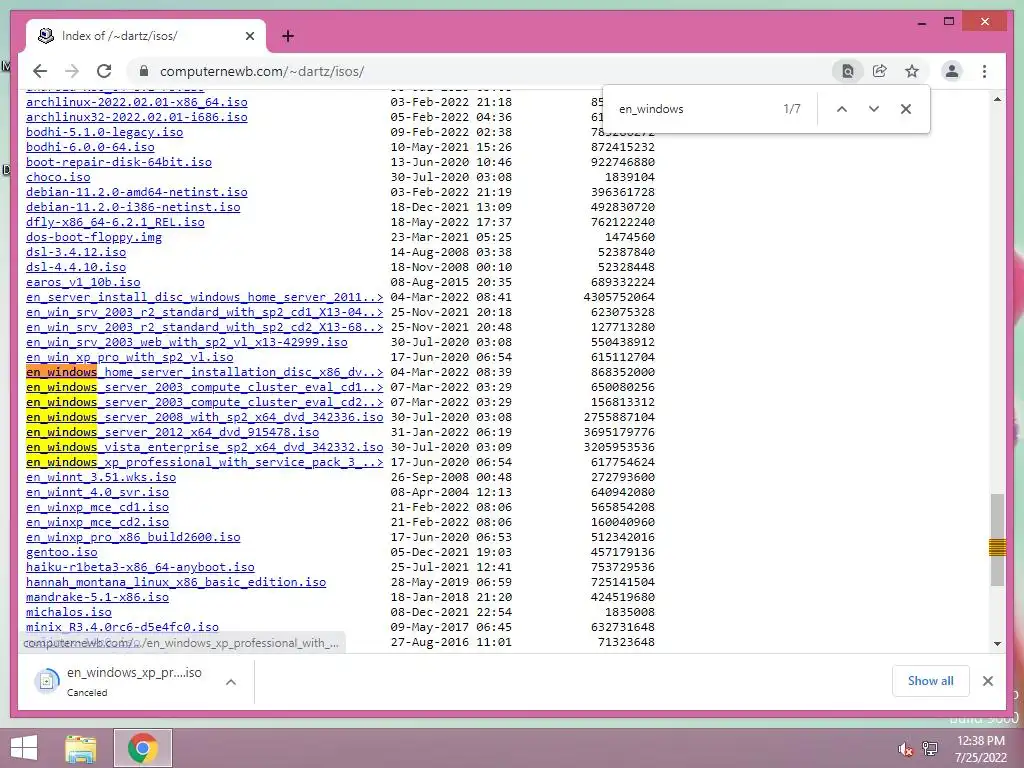Open the Windows Start button
Viewport: 1024px width, 768px height.
pyautogui.click(x=24, y=748)
